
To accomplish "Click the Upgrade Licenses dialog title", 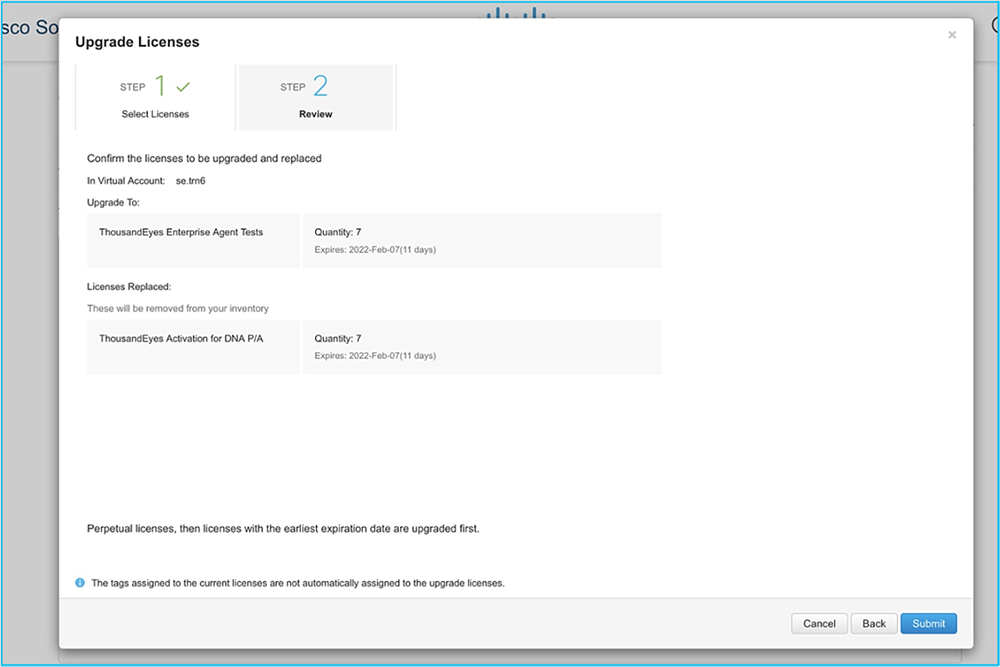I will pos(137,42).
